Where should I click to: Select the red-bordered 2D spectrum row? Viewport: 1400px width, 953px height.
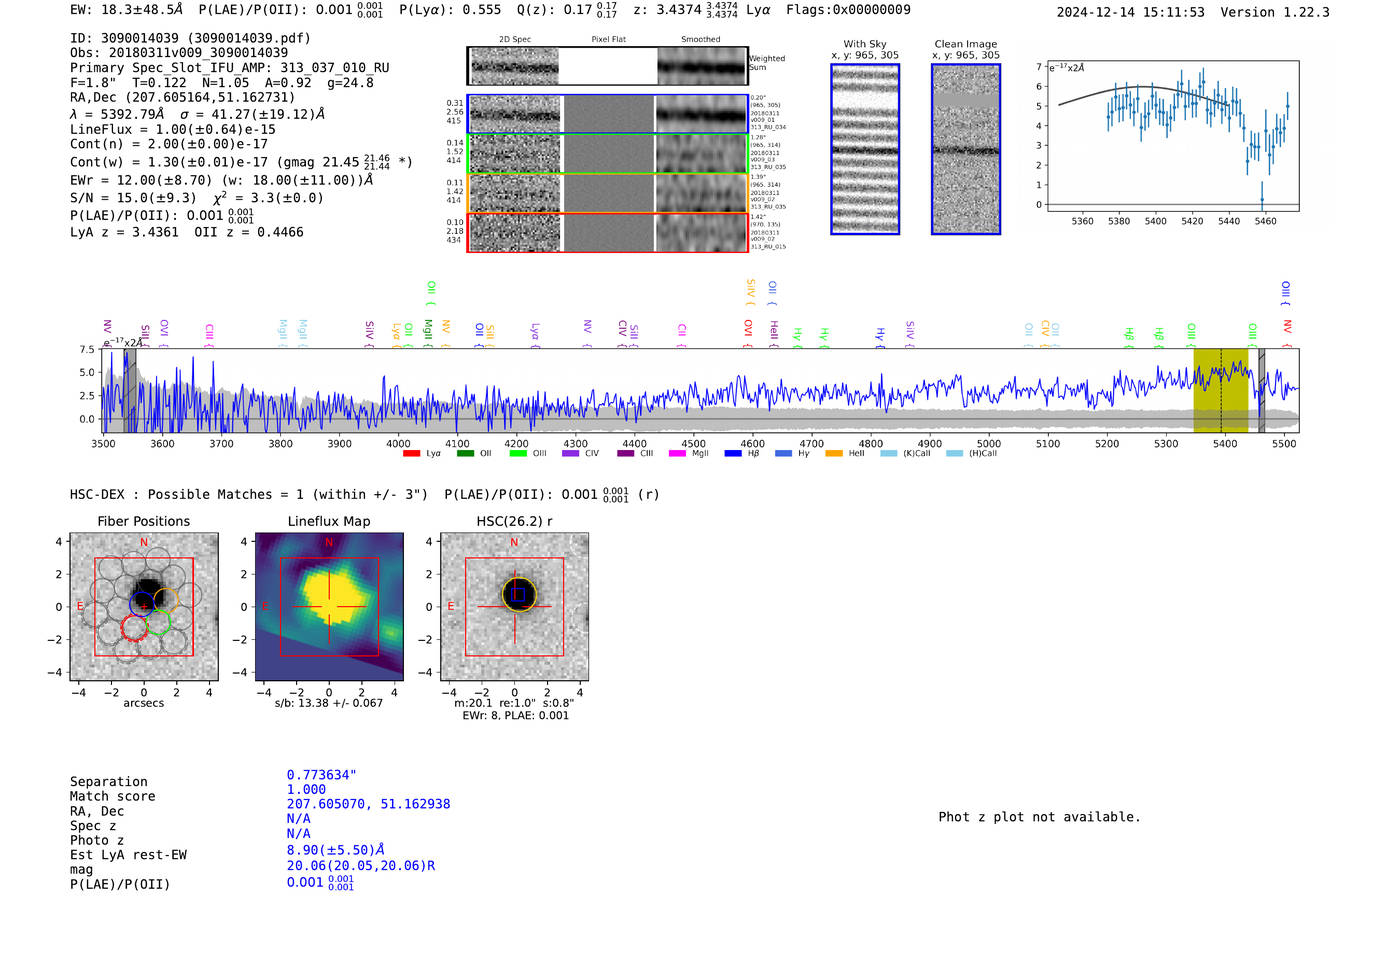515,232
